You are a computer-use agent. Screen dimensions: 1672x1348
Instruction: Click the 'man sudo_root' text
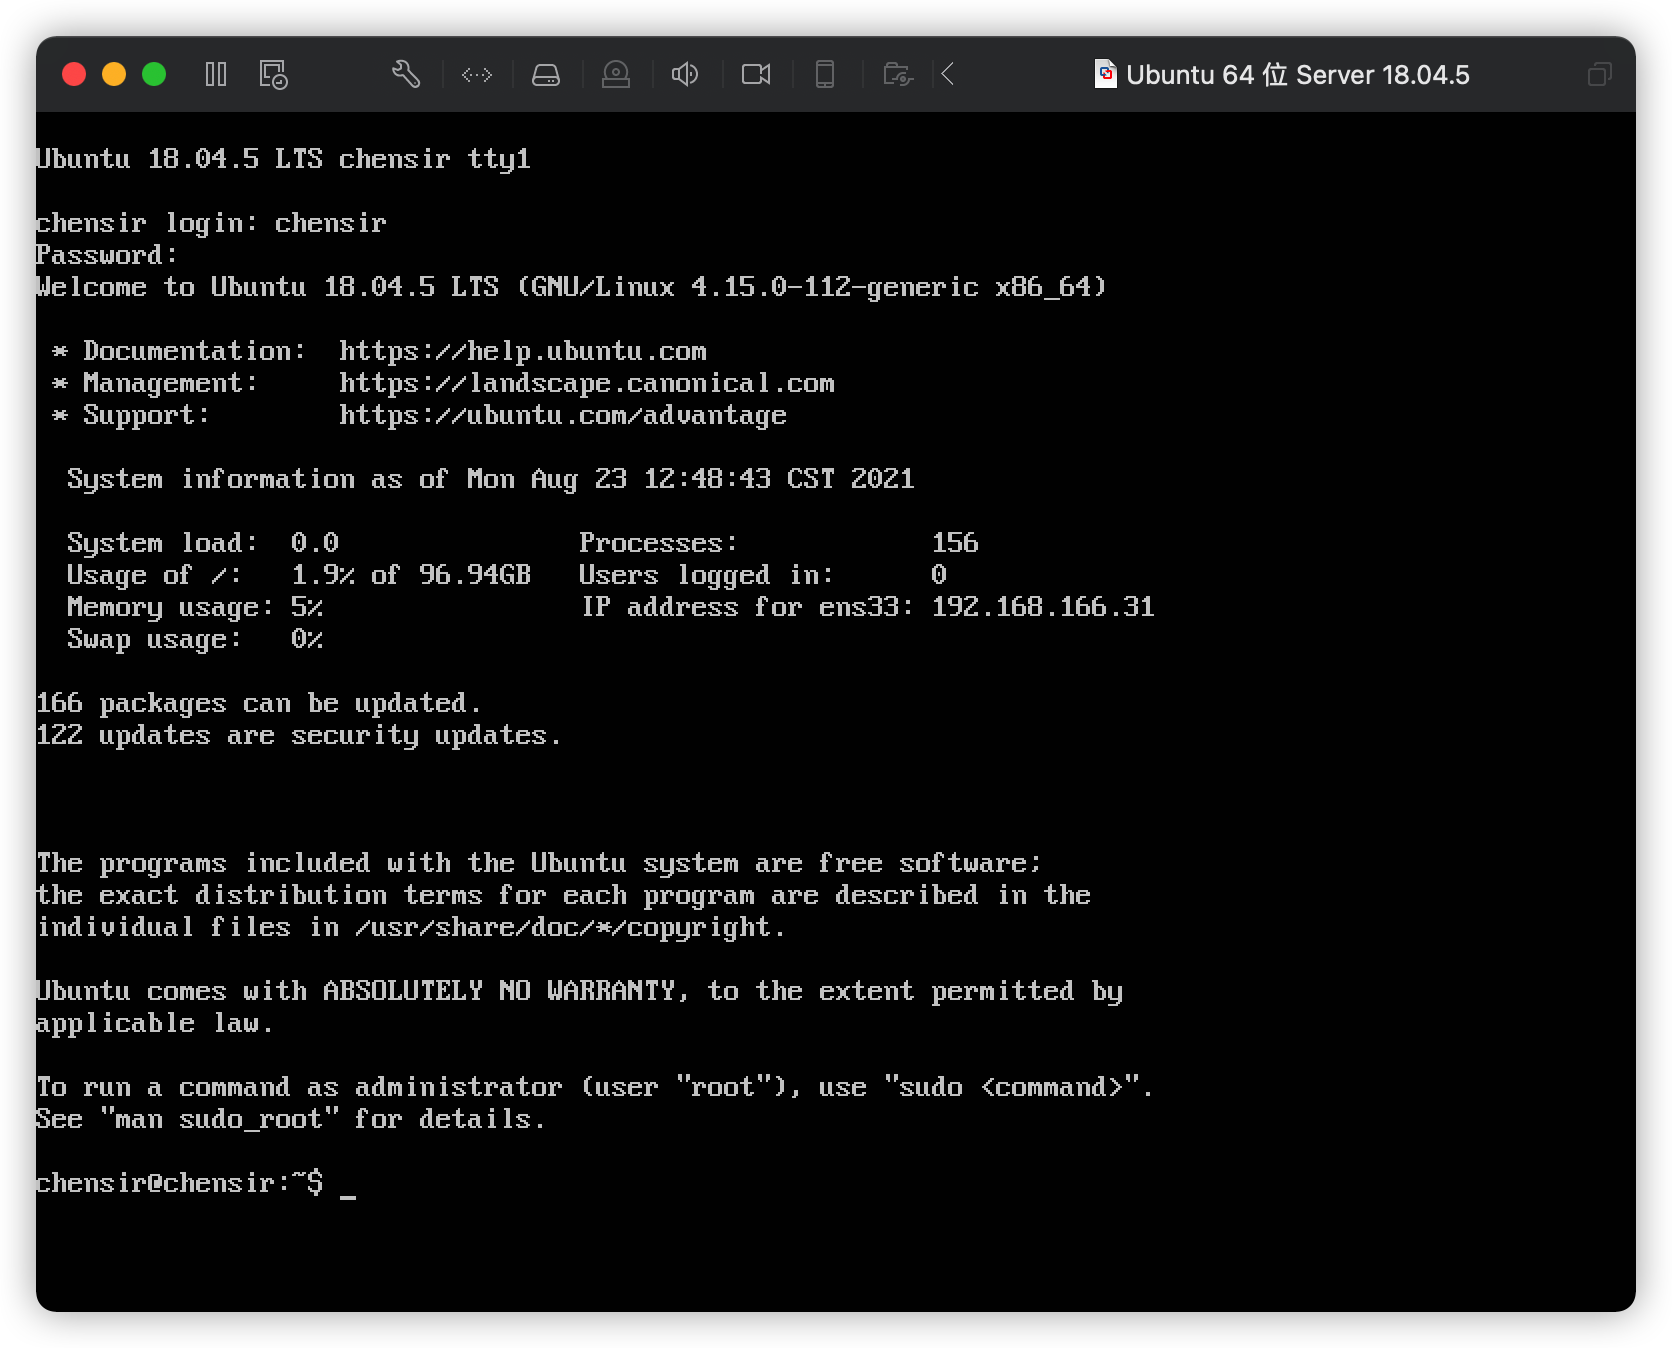[219, 1119]
